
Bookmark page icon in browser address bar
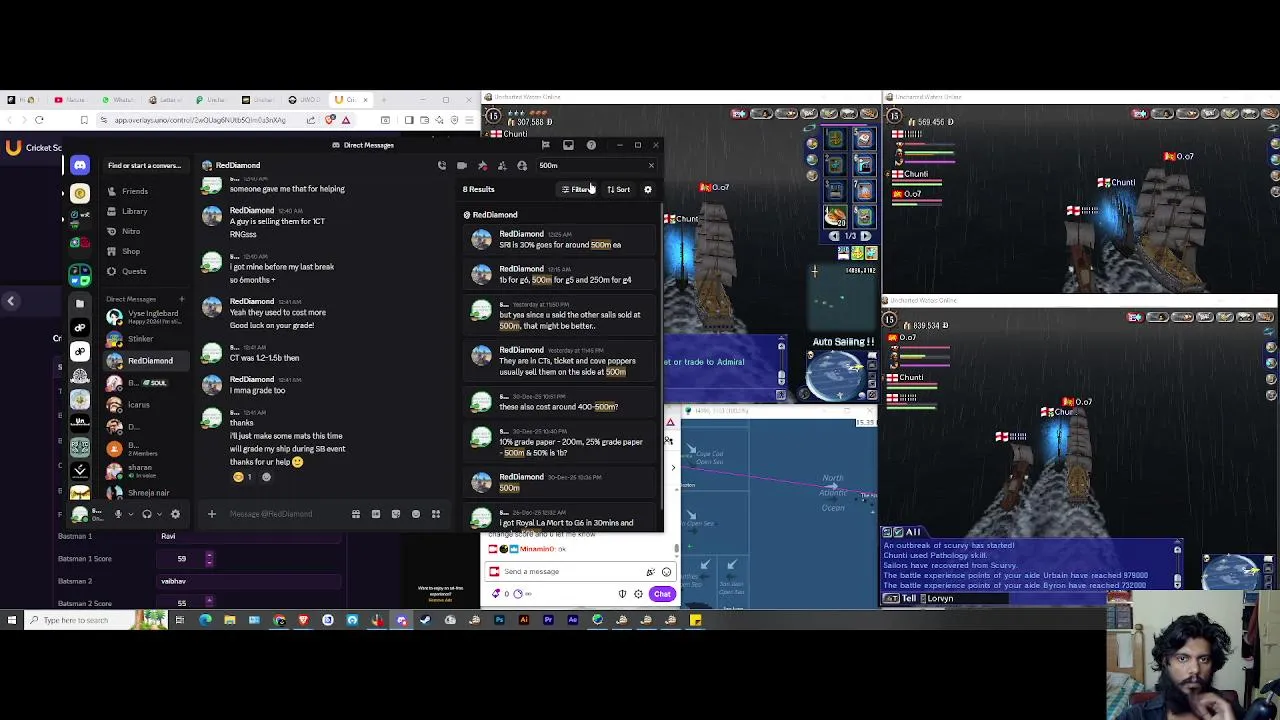tap(84, 120)
